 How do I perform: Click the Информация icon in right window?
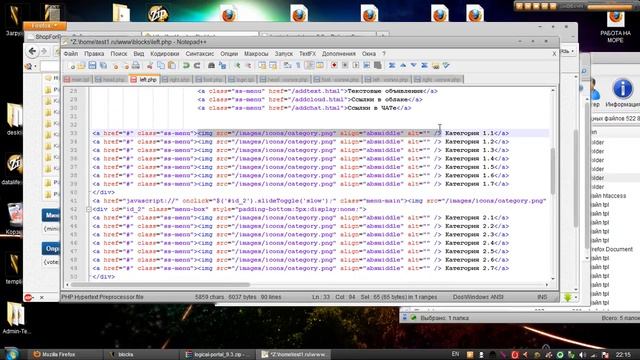coord(622,93)
